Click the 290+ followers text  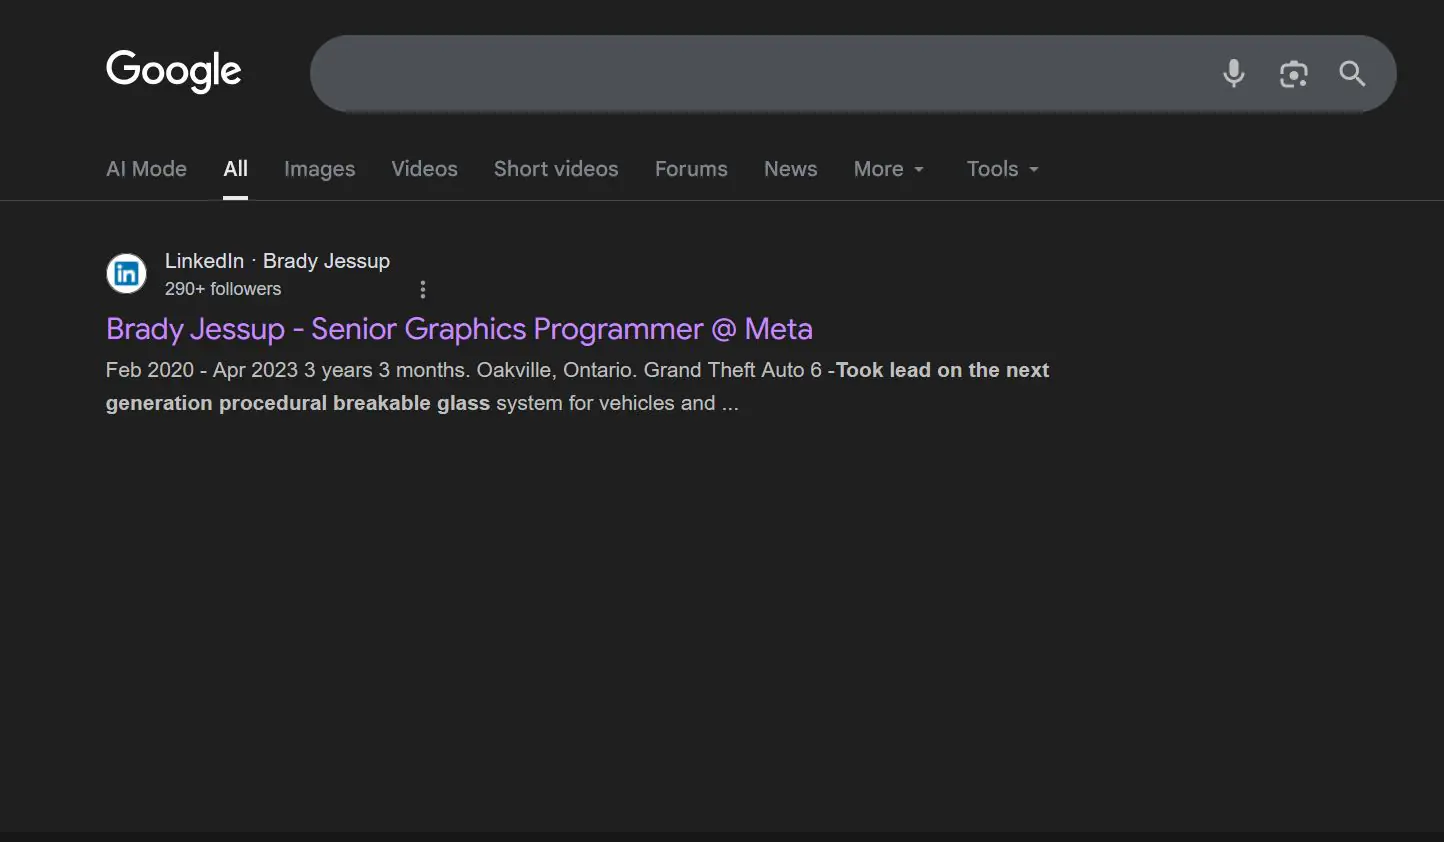[x=223, y=289]
